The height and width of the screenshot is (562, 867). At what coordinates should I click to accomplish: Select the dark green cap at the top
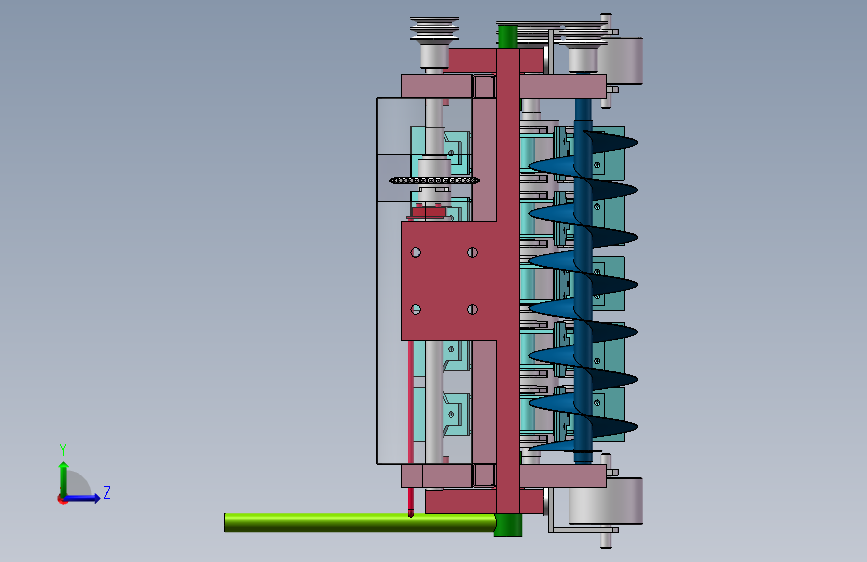click(x=508, y=37)
